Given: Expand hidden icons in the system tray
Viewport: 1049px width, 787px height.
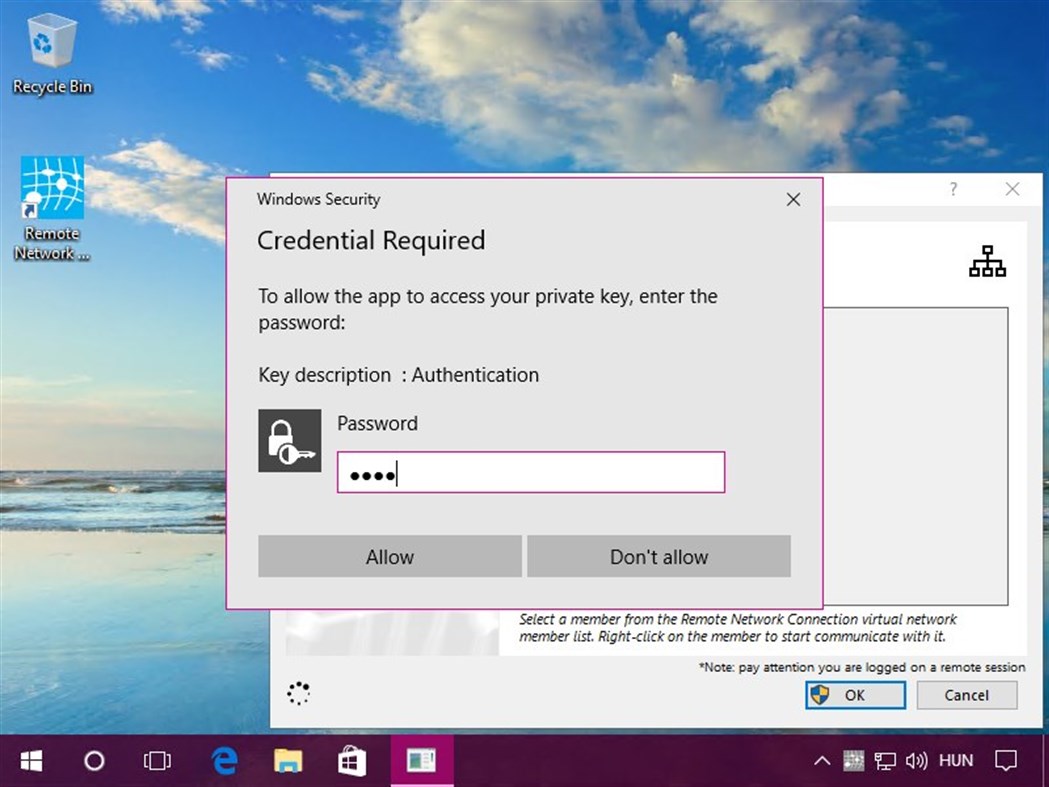Looking at the screenshot, I should coord(822,760).
